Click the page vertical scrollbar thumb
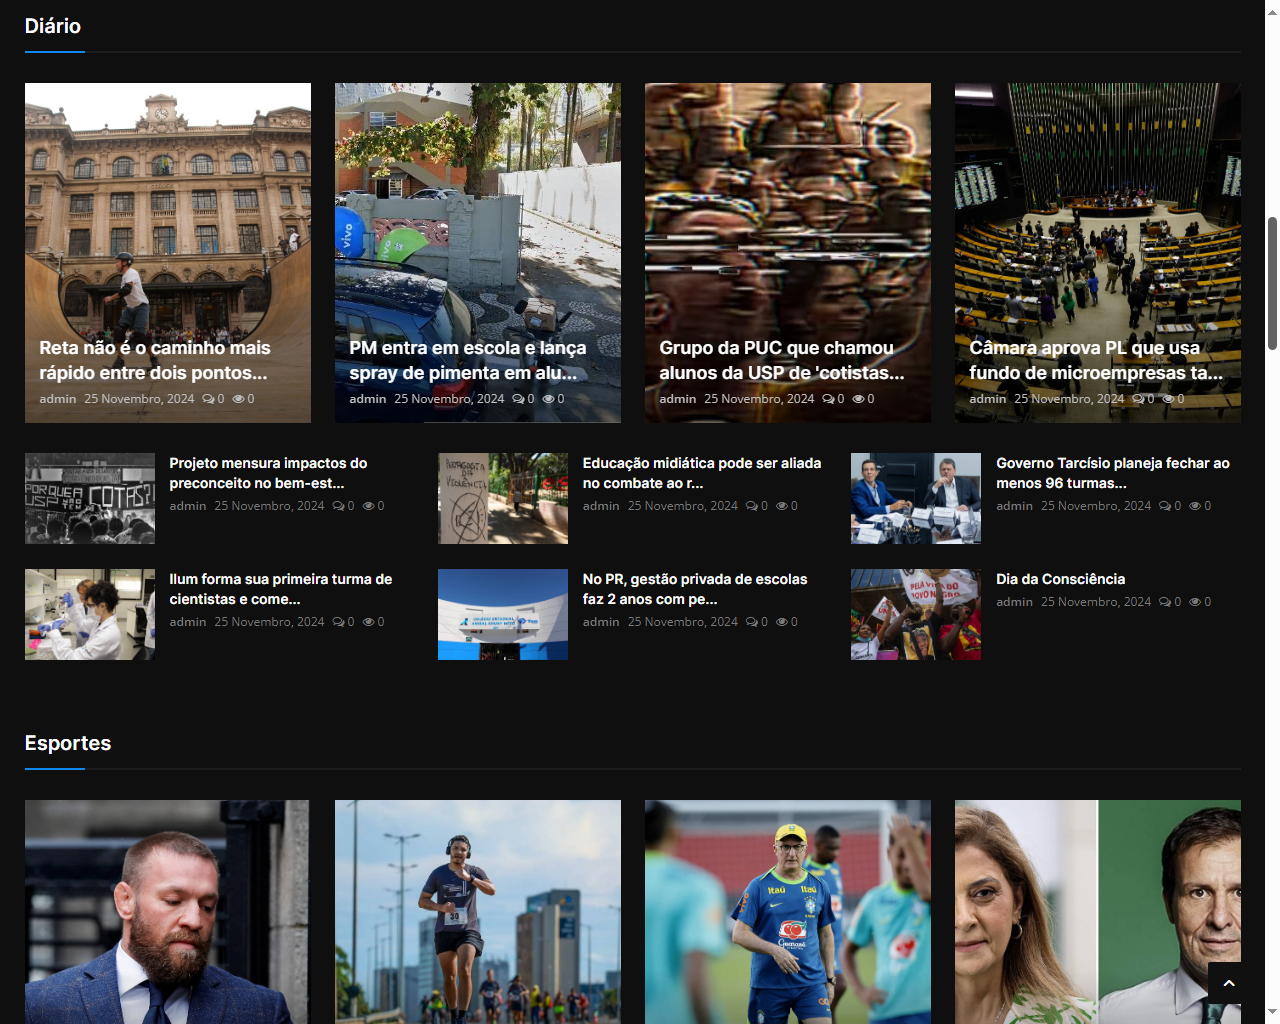 tap(1272, 283)
